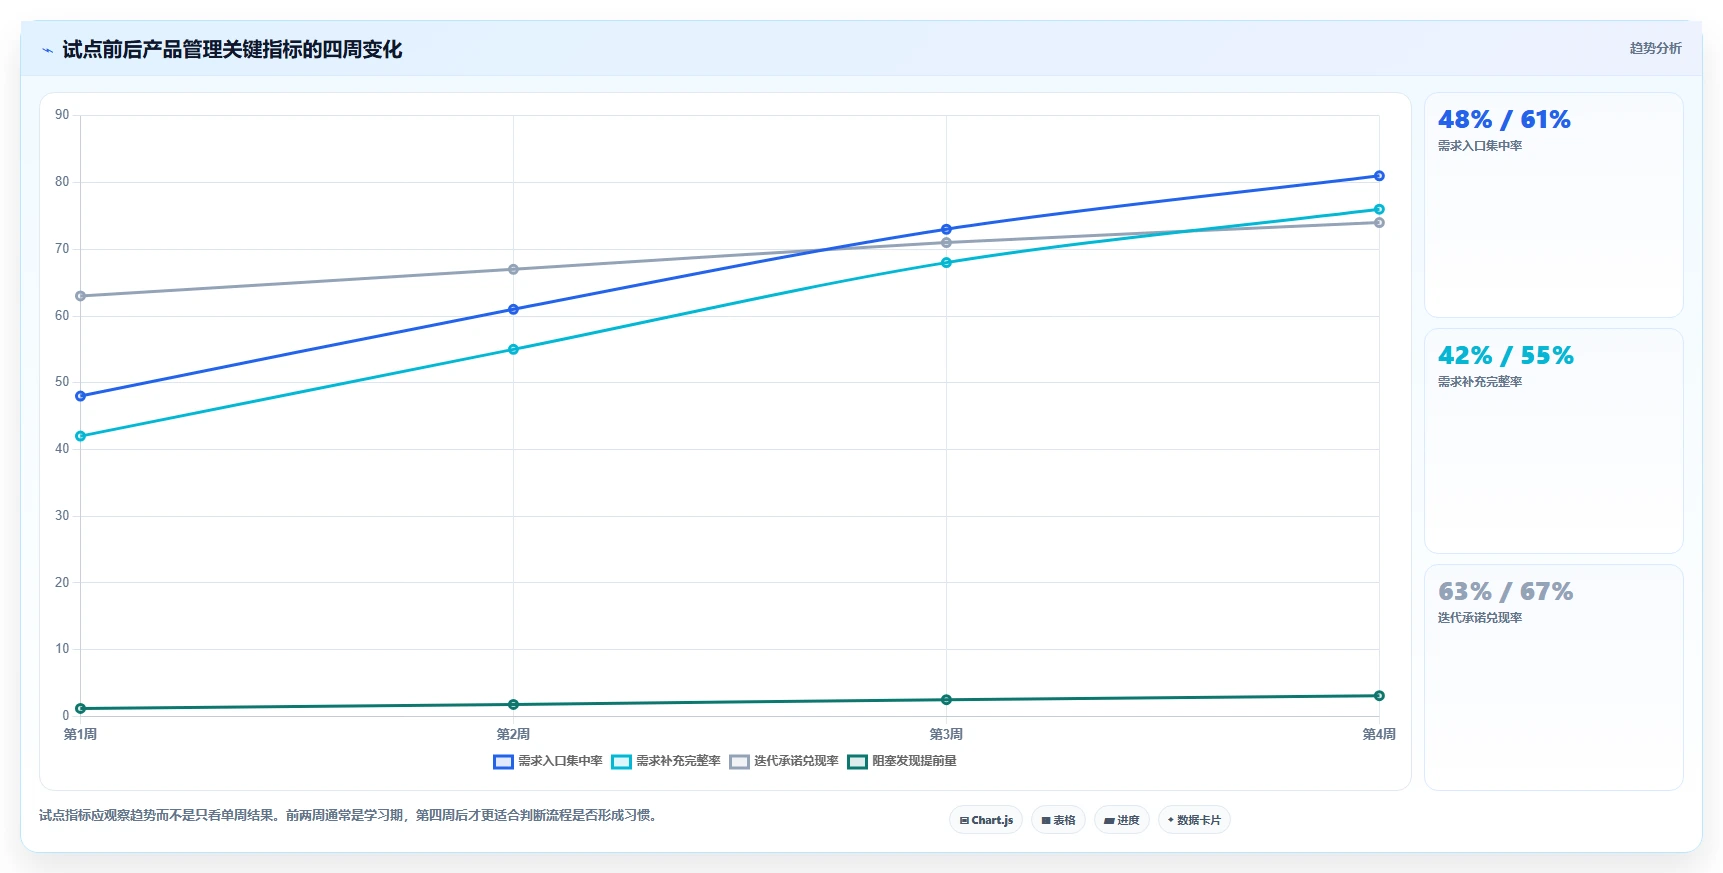Click the 90 y-axis tick label
The height and width of the screenshot is (873, 1723).
[62, 115]
